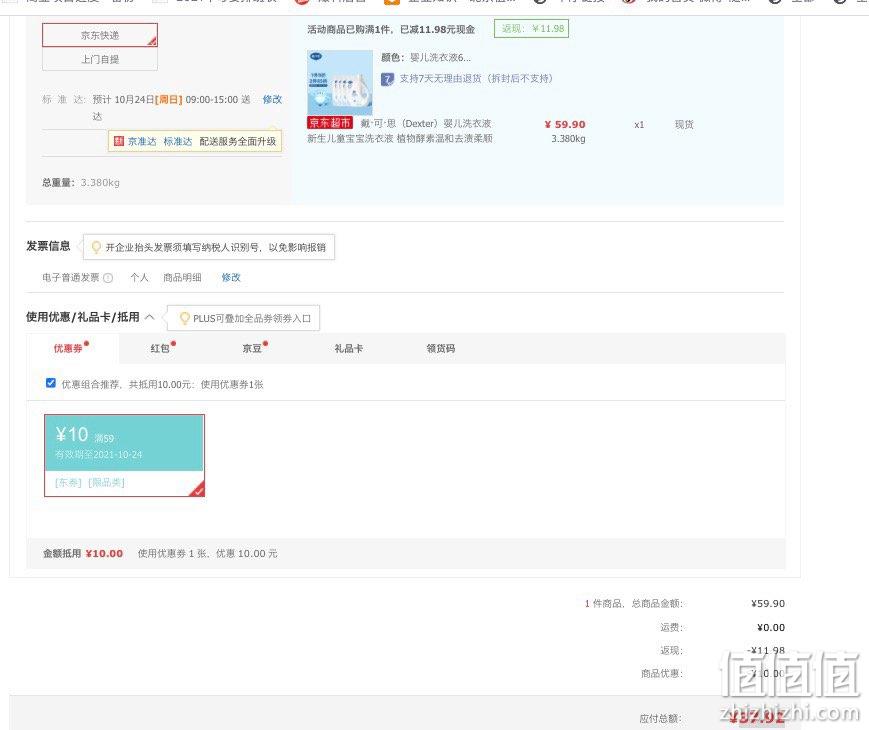Click 修改 link in invoice section
Image resolution: width=869 pixels, height=730 pixels.
tap(231, 277)
